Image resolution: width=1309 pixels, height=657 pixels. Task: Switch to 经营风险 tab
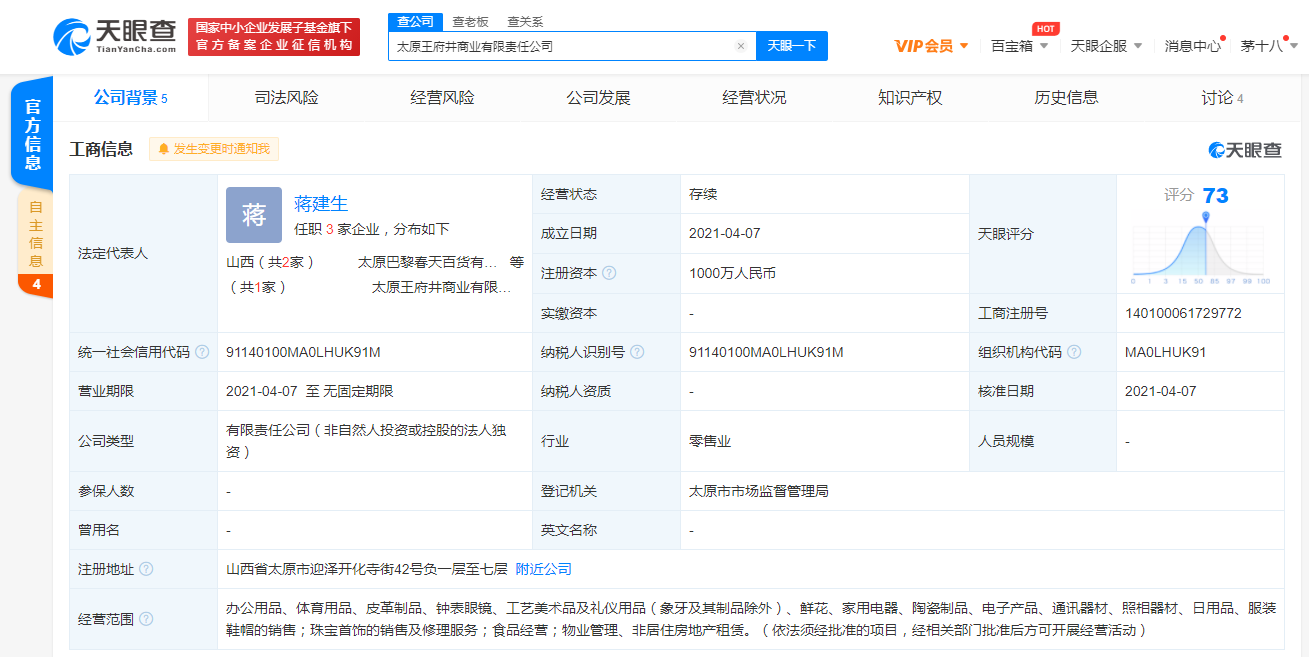pos(443,98)
